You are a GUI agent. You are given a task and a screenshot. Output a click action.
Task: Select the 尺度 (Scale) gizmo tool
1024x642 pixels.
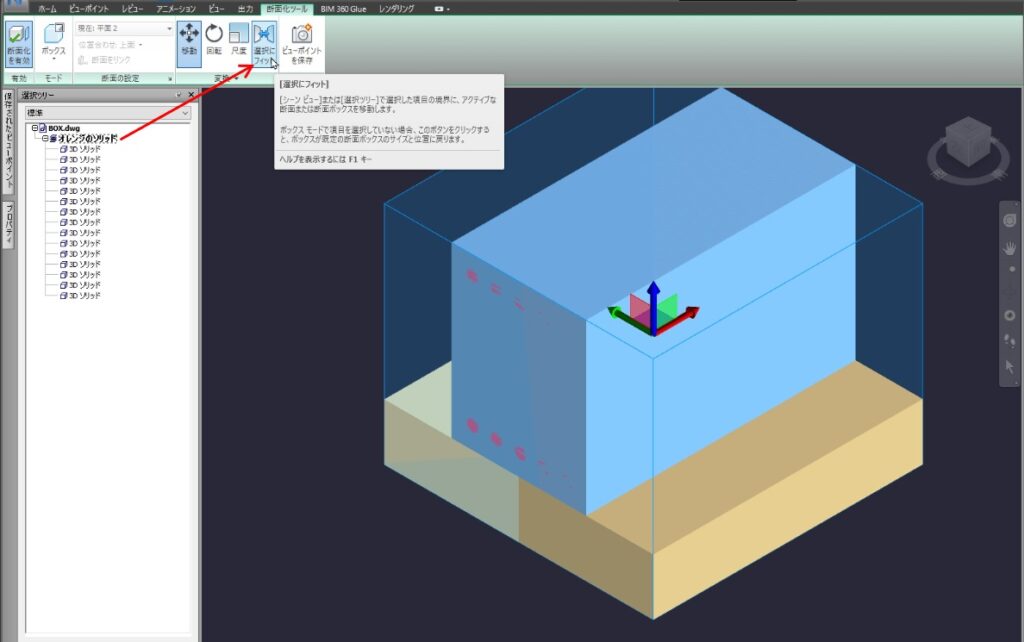coord(239,42)
